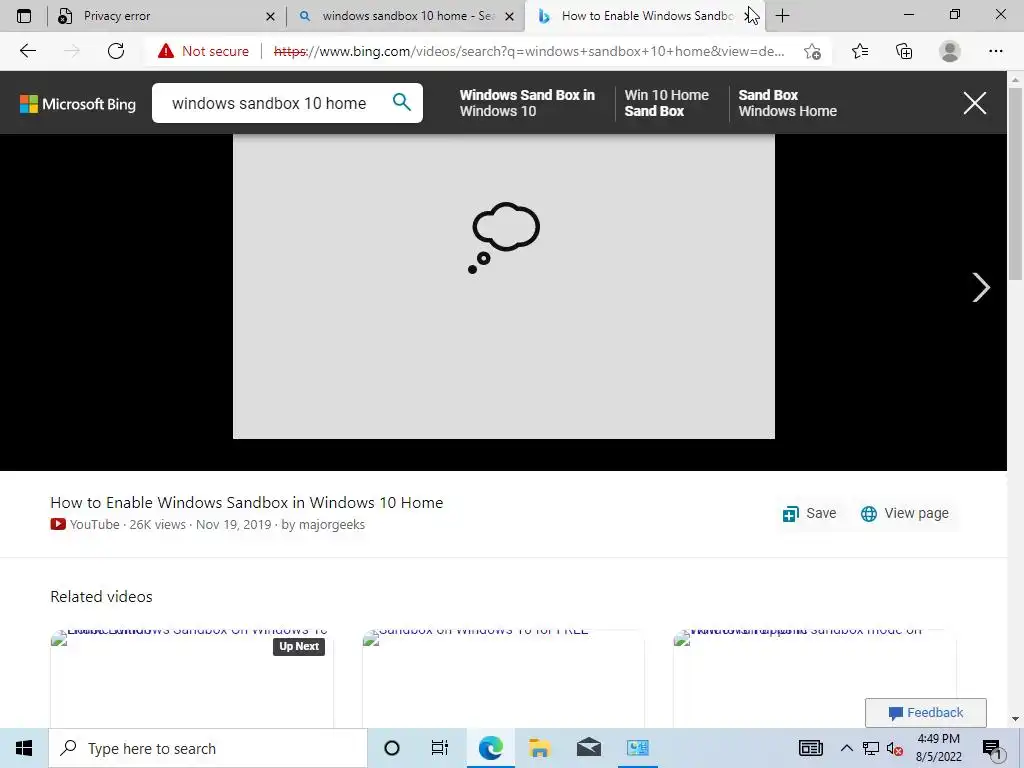Reload the current page
This screenshot has width=1024, height=768.
(x=116, y=51)
